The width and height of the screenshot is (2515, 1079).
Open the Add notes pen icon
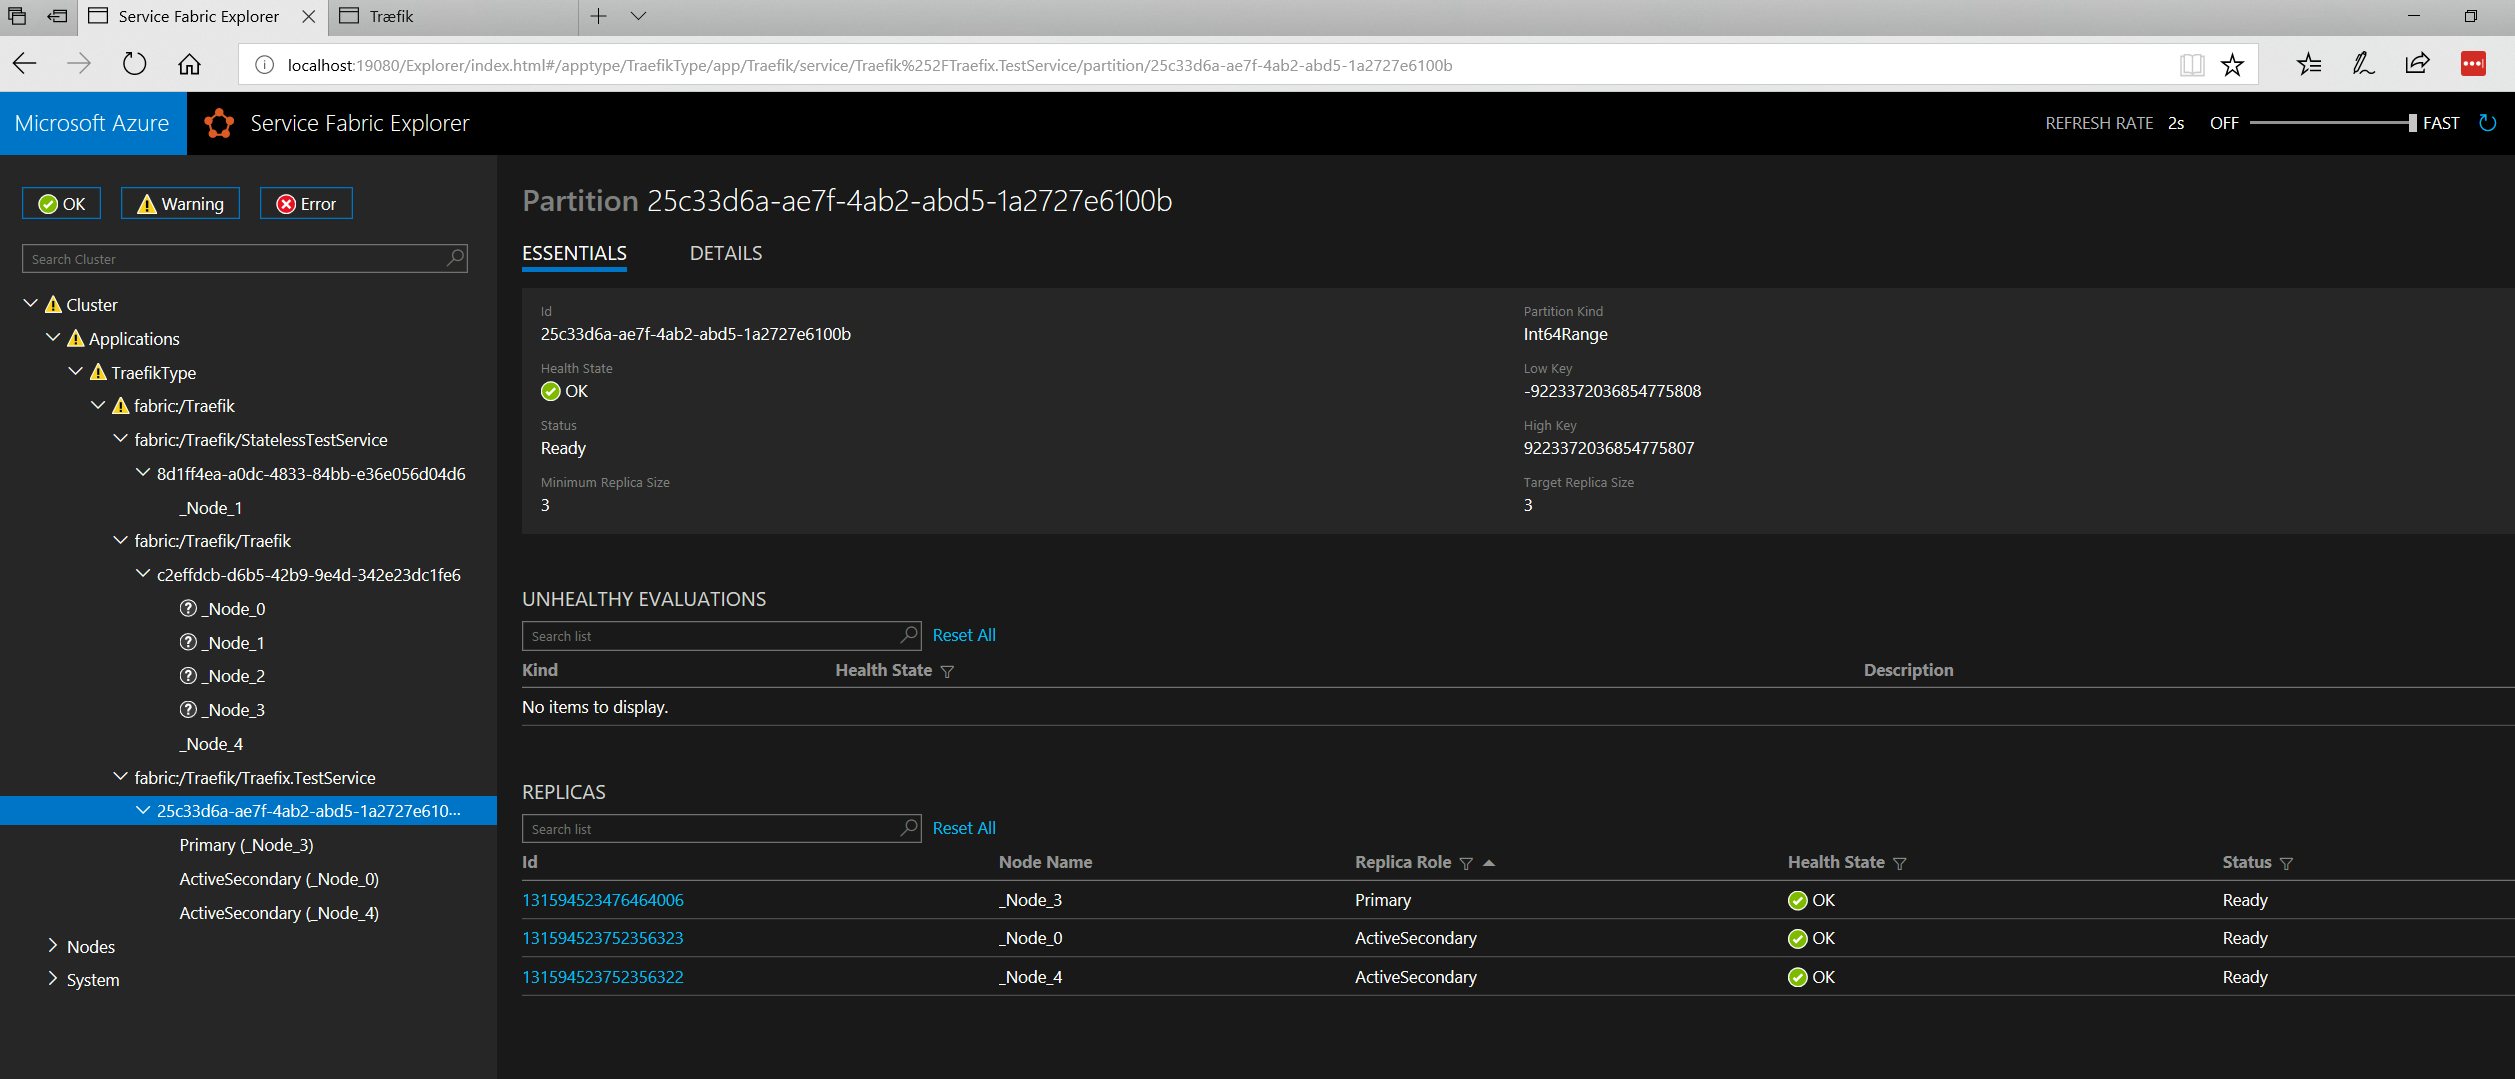[2363, 65]
